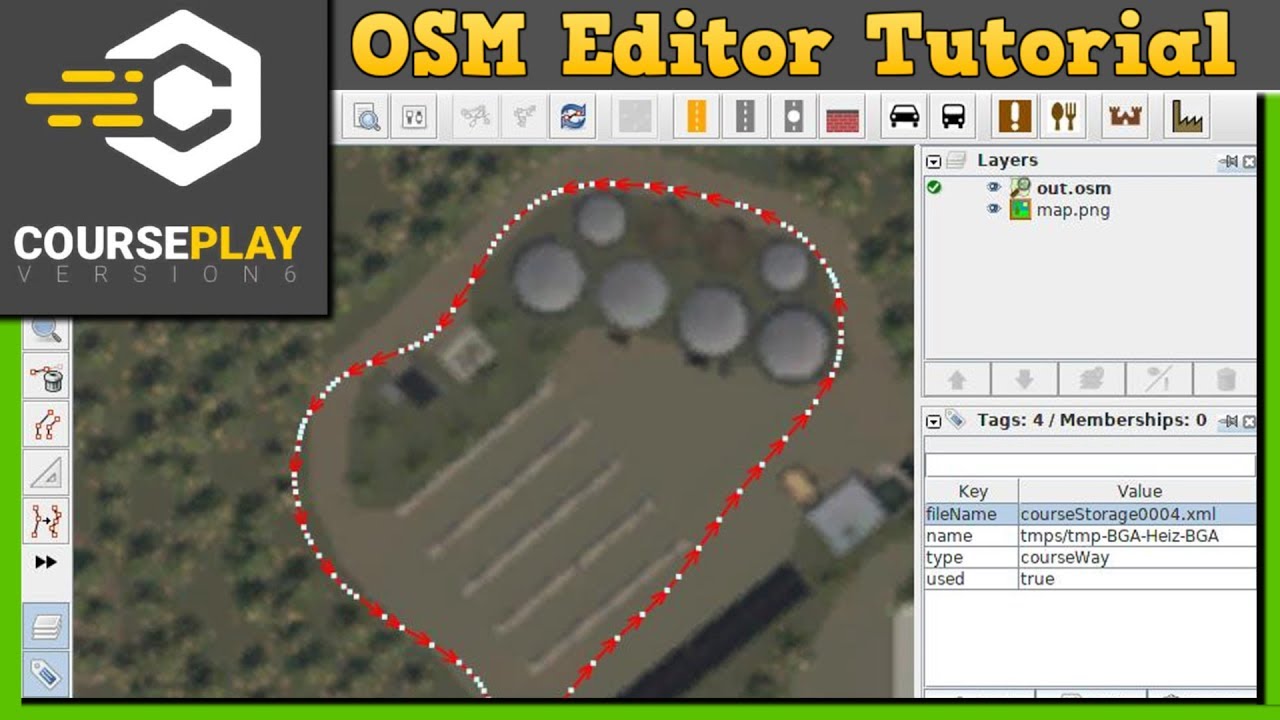Select the bus preset icon

953,117
